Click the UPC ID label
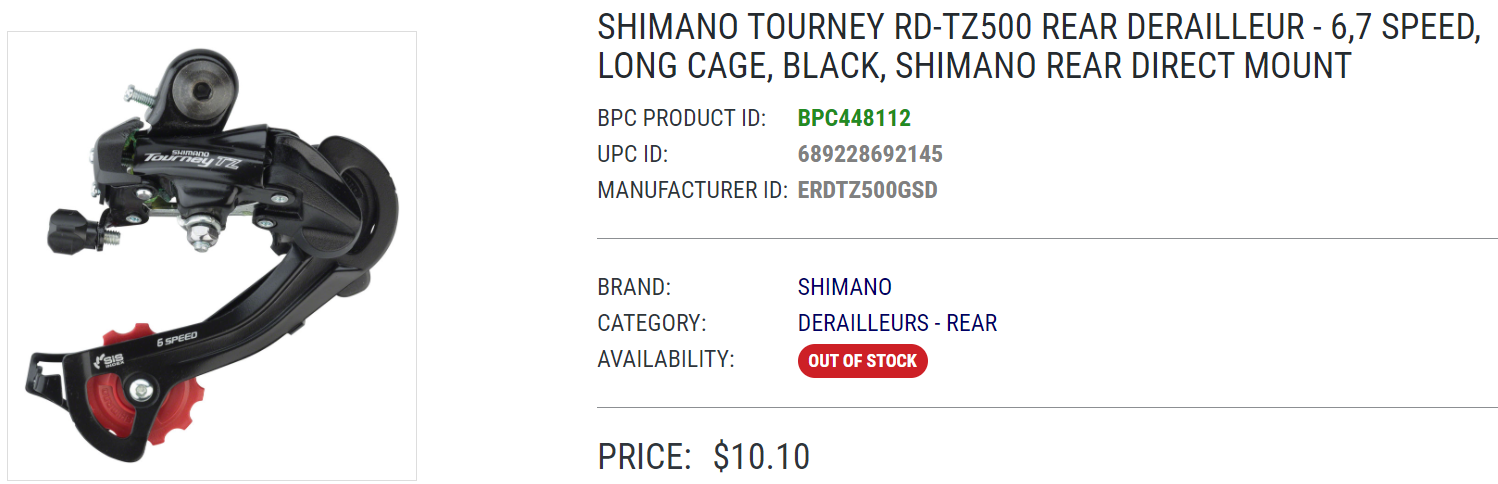 click(x=632, y=154)
